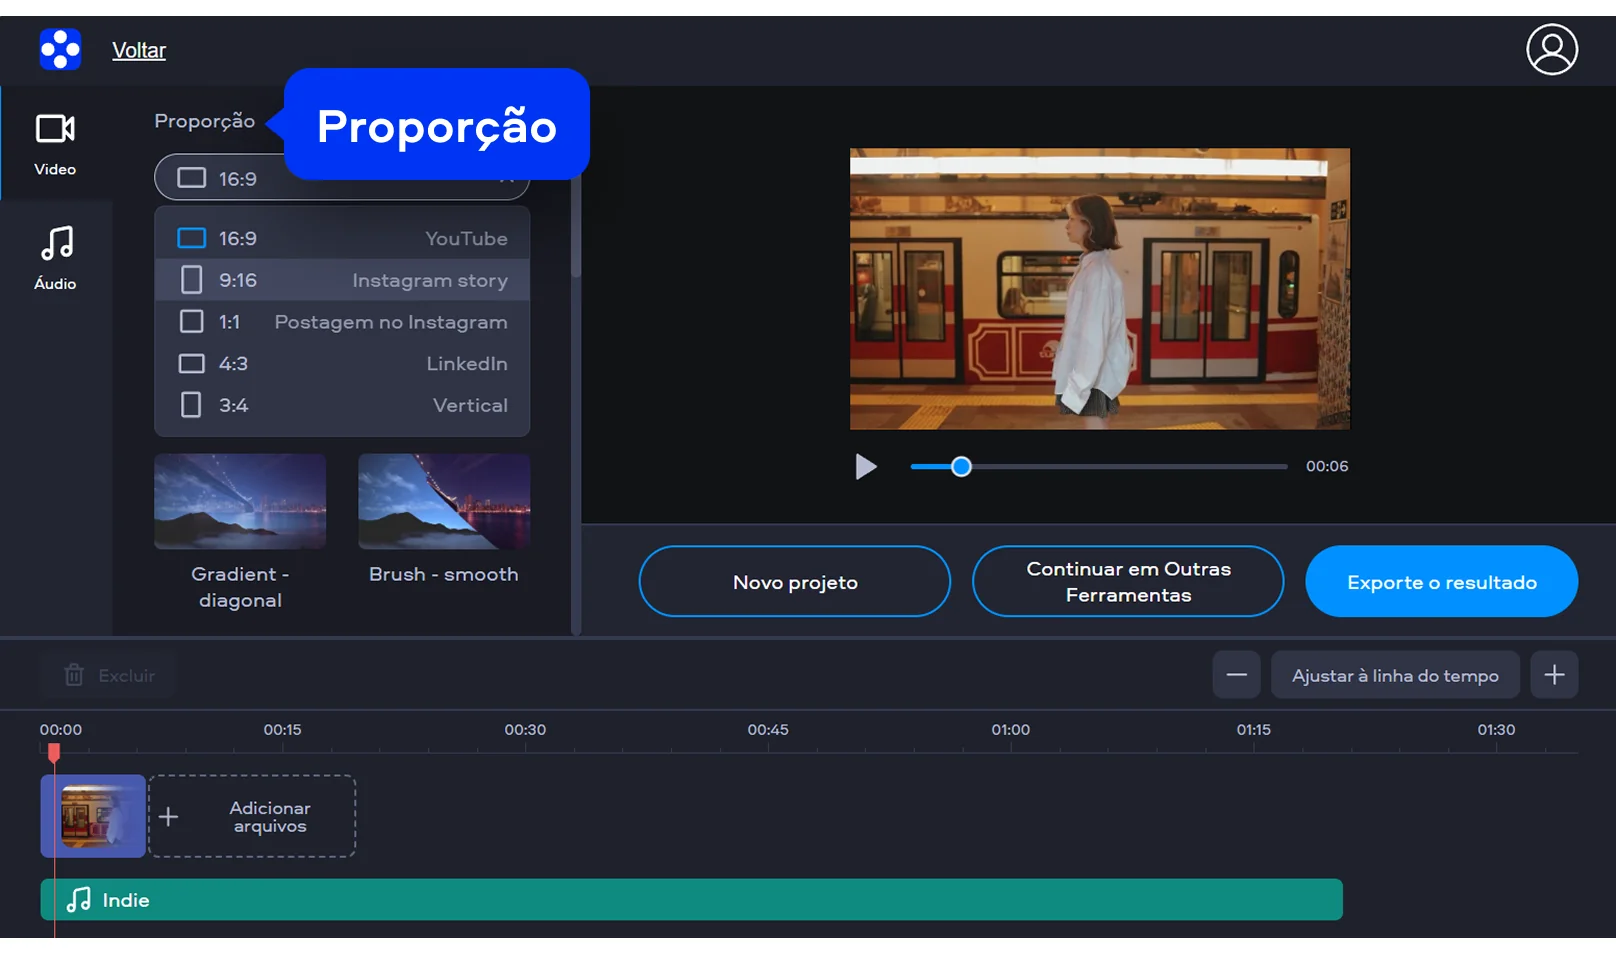Click the Novo projeto button
Image resolution: width=1616 pixels, height=954 pixels.
794,582
